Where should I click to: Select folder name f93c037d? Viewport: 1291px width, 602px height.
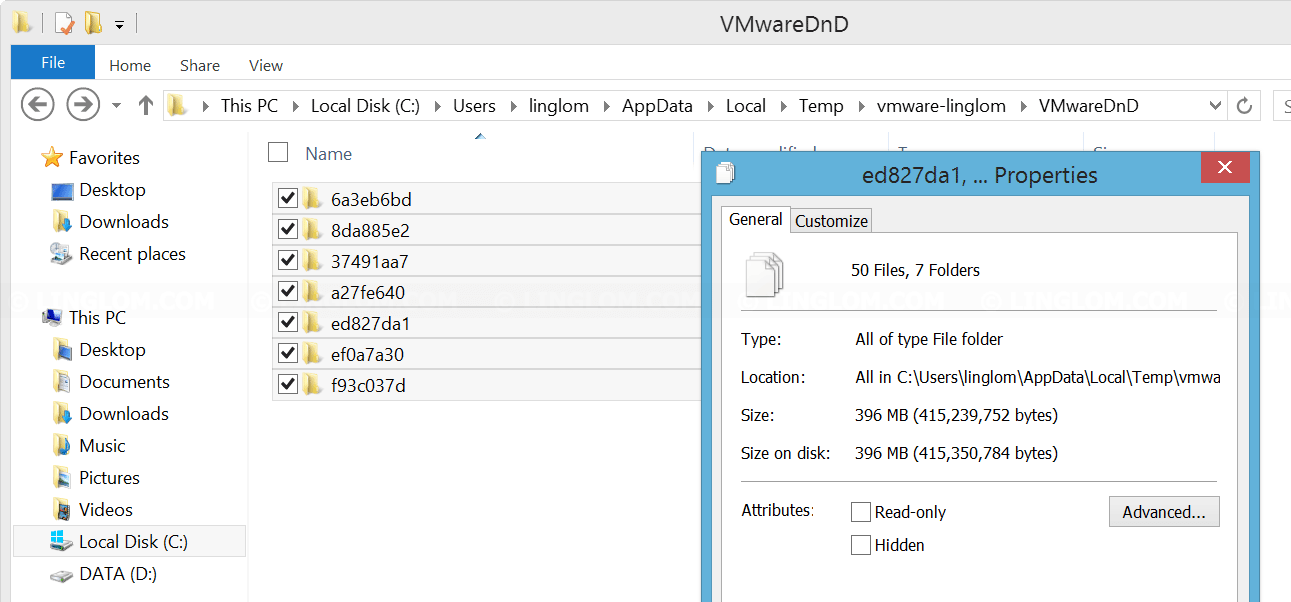click(x=368, y=386)
